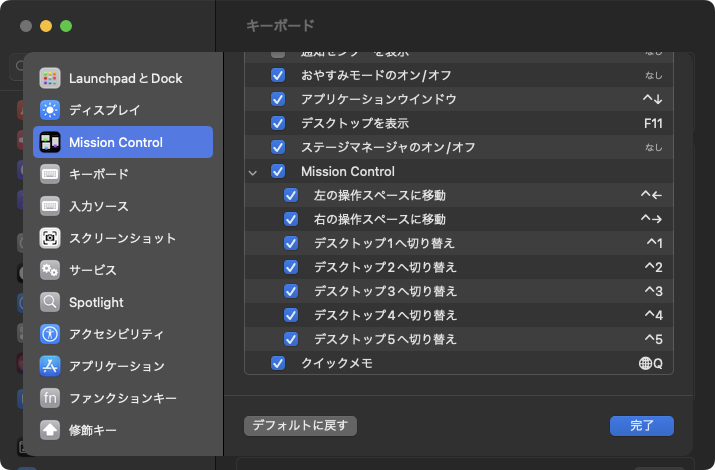
Task: Click the 完了 button
Action: tap(641, 426)
